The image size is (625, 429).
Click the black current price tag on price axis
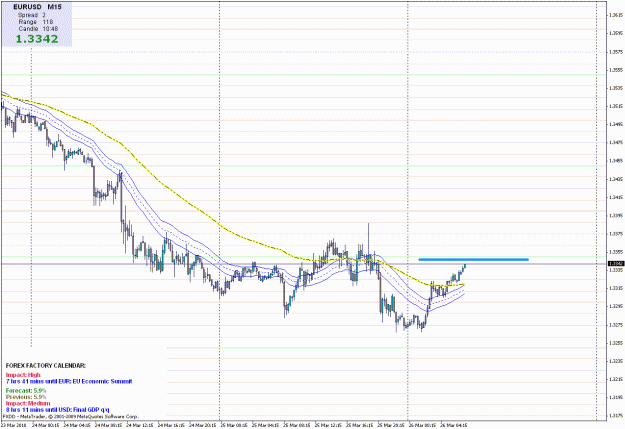point(616,264)
